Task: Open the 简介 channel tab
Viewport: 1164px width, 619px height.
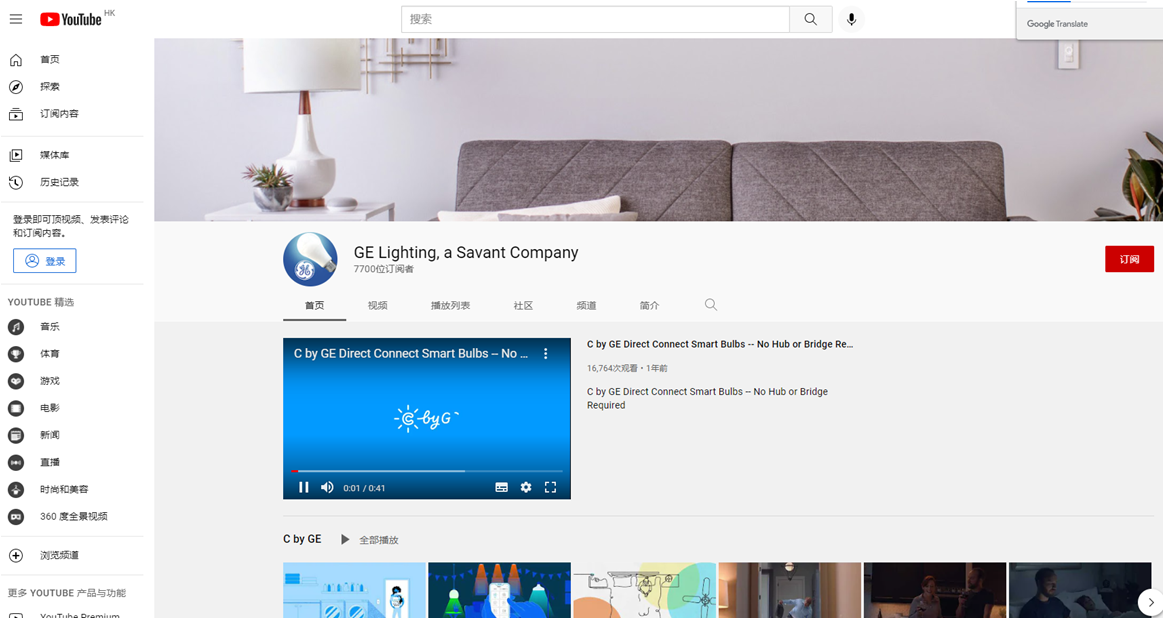Action: click(650, 306)
